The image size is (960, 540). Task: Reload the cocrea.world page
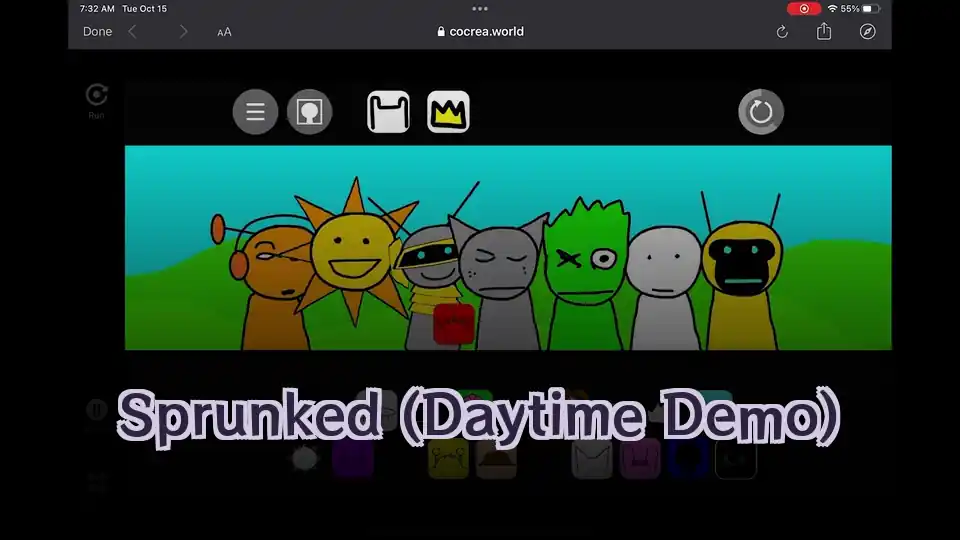click(782, 32)
